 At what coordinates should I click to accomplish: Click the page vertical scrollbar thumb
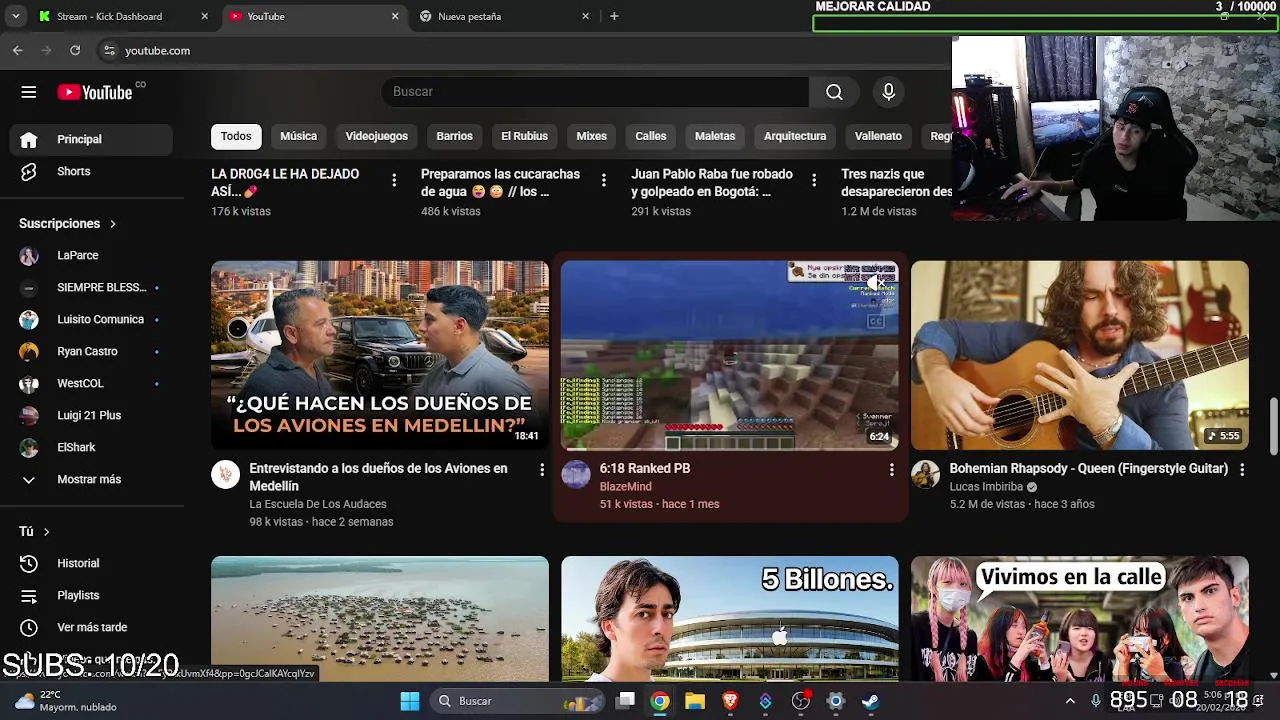coord(1273,425)
